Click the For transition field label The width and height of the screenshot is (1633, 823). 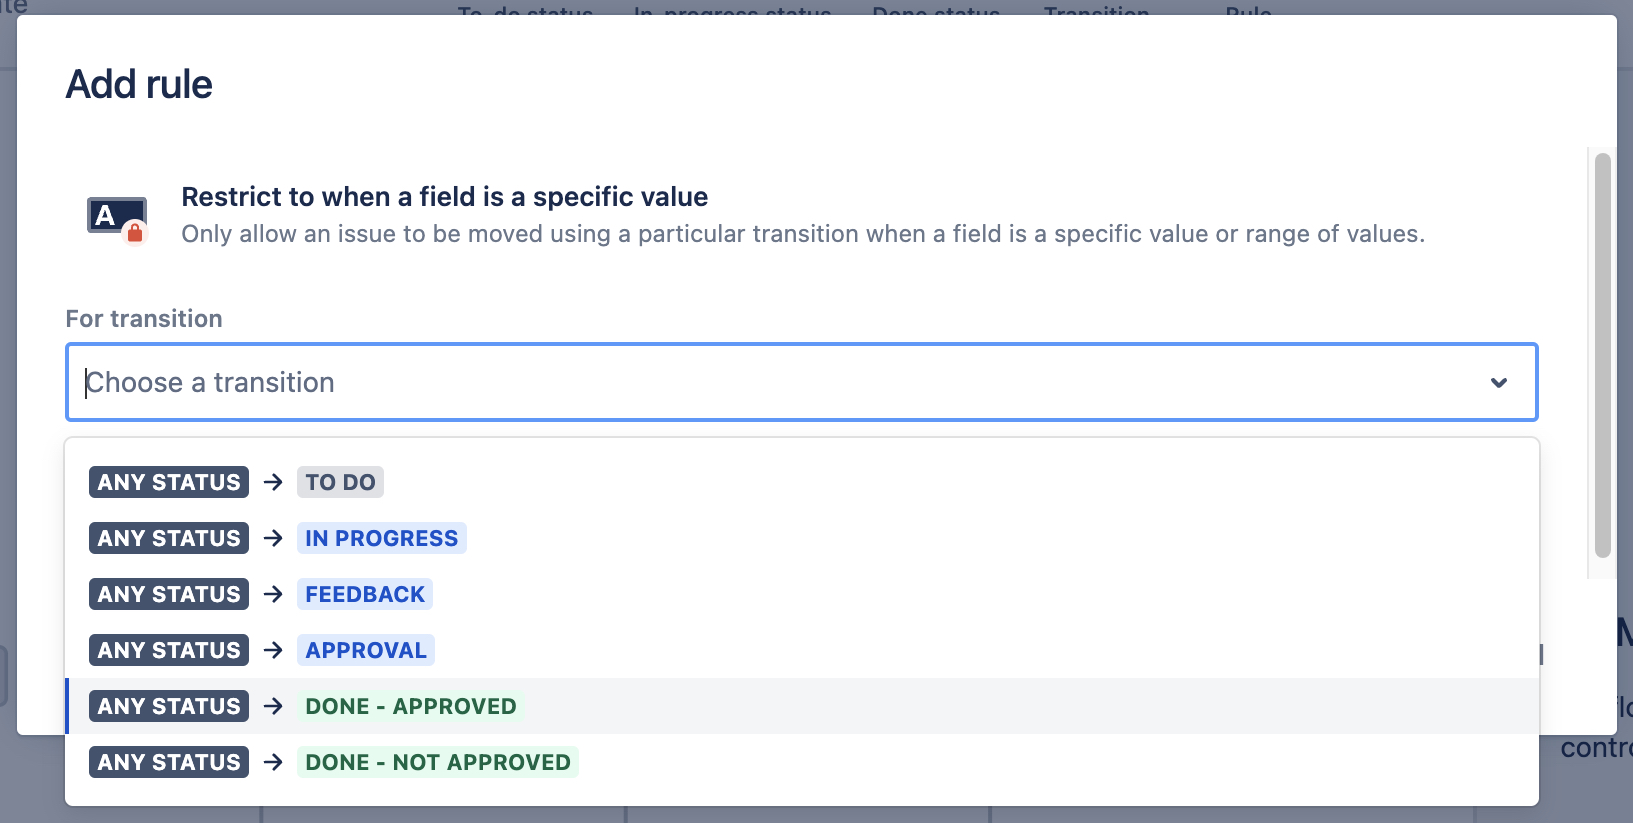144,319
